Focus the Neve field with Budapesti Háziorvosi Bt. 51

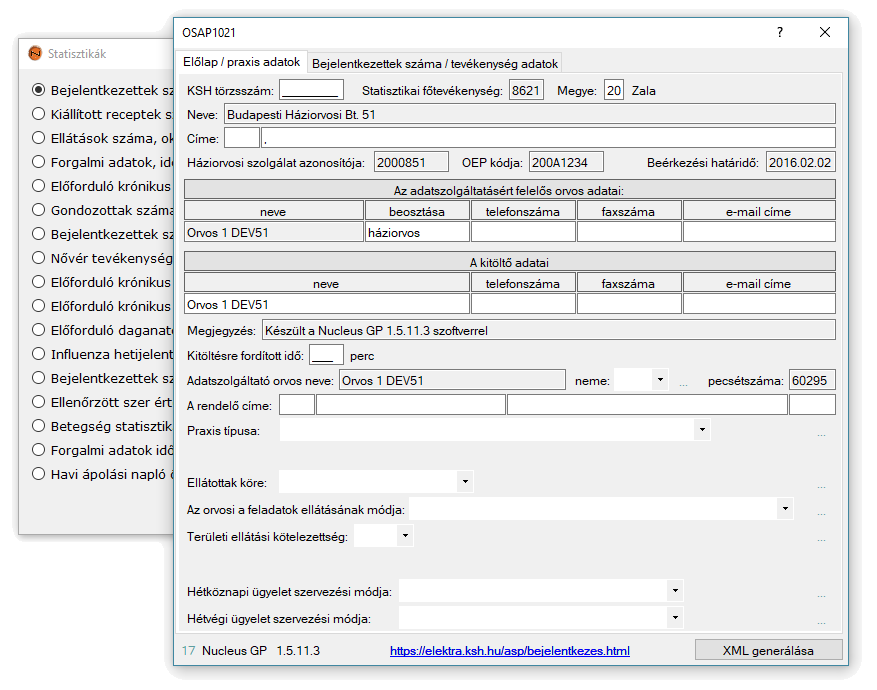pyautogui.click(x=530, y=114)
